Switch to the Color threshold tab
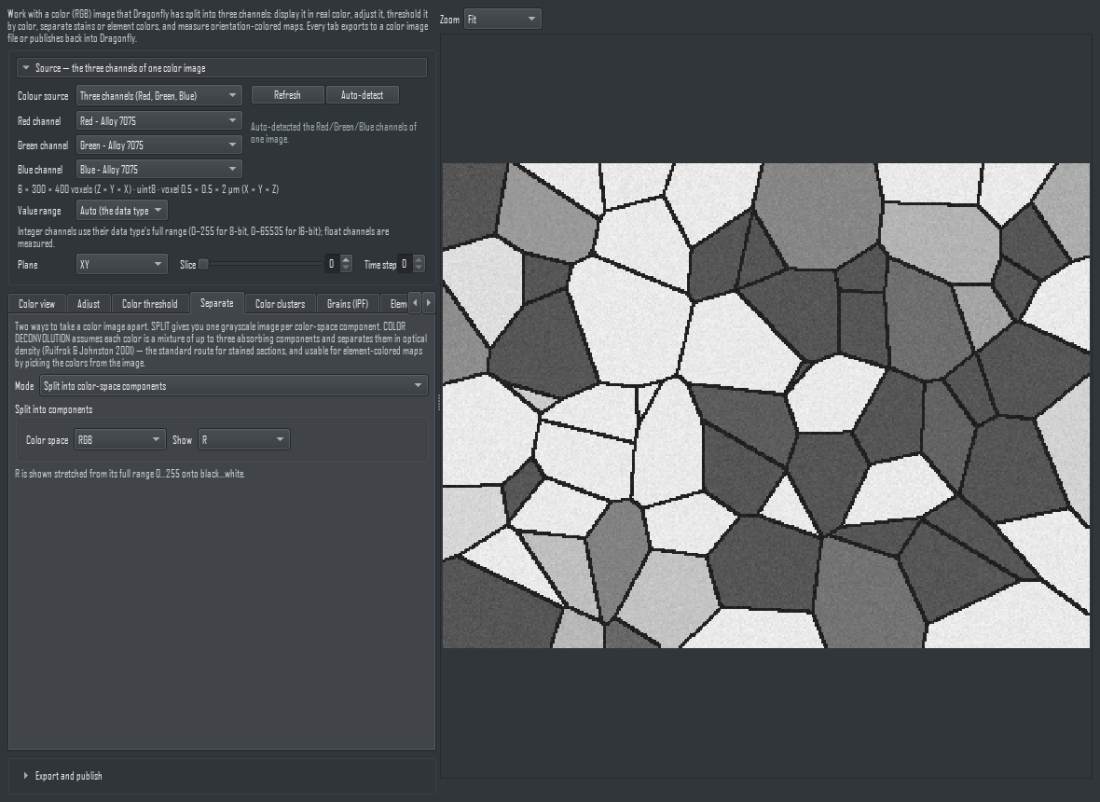This screenshot has height=802, width=1100. click(149, 304)
